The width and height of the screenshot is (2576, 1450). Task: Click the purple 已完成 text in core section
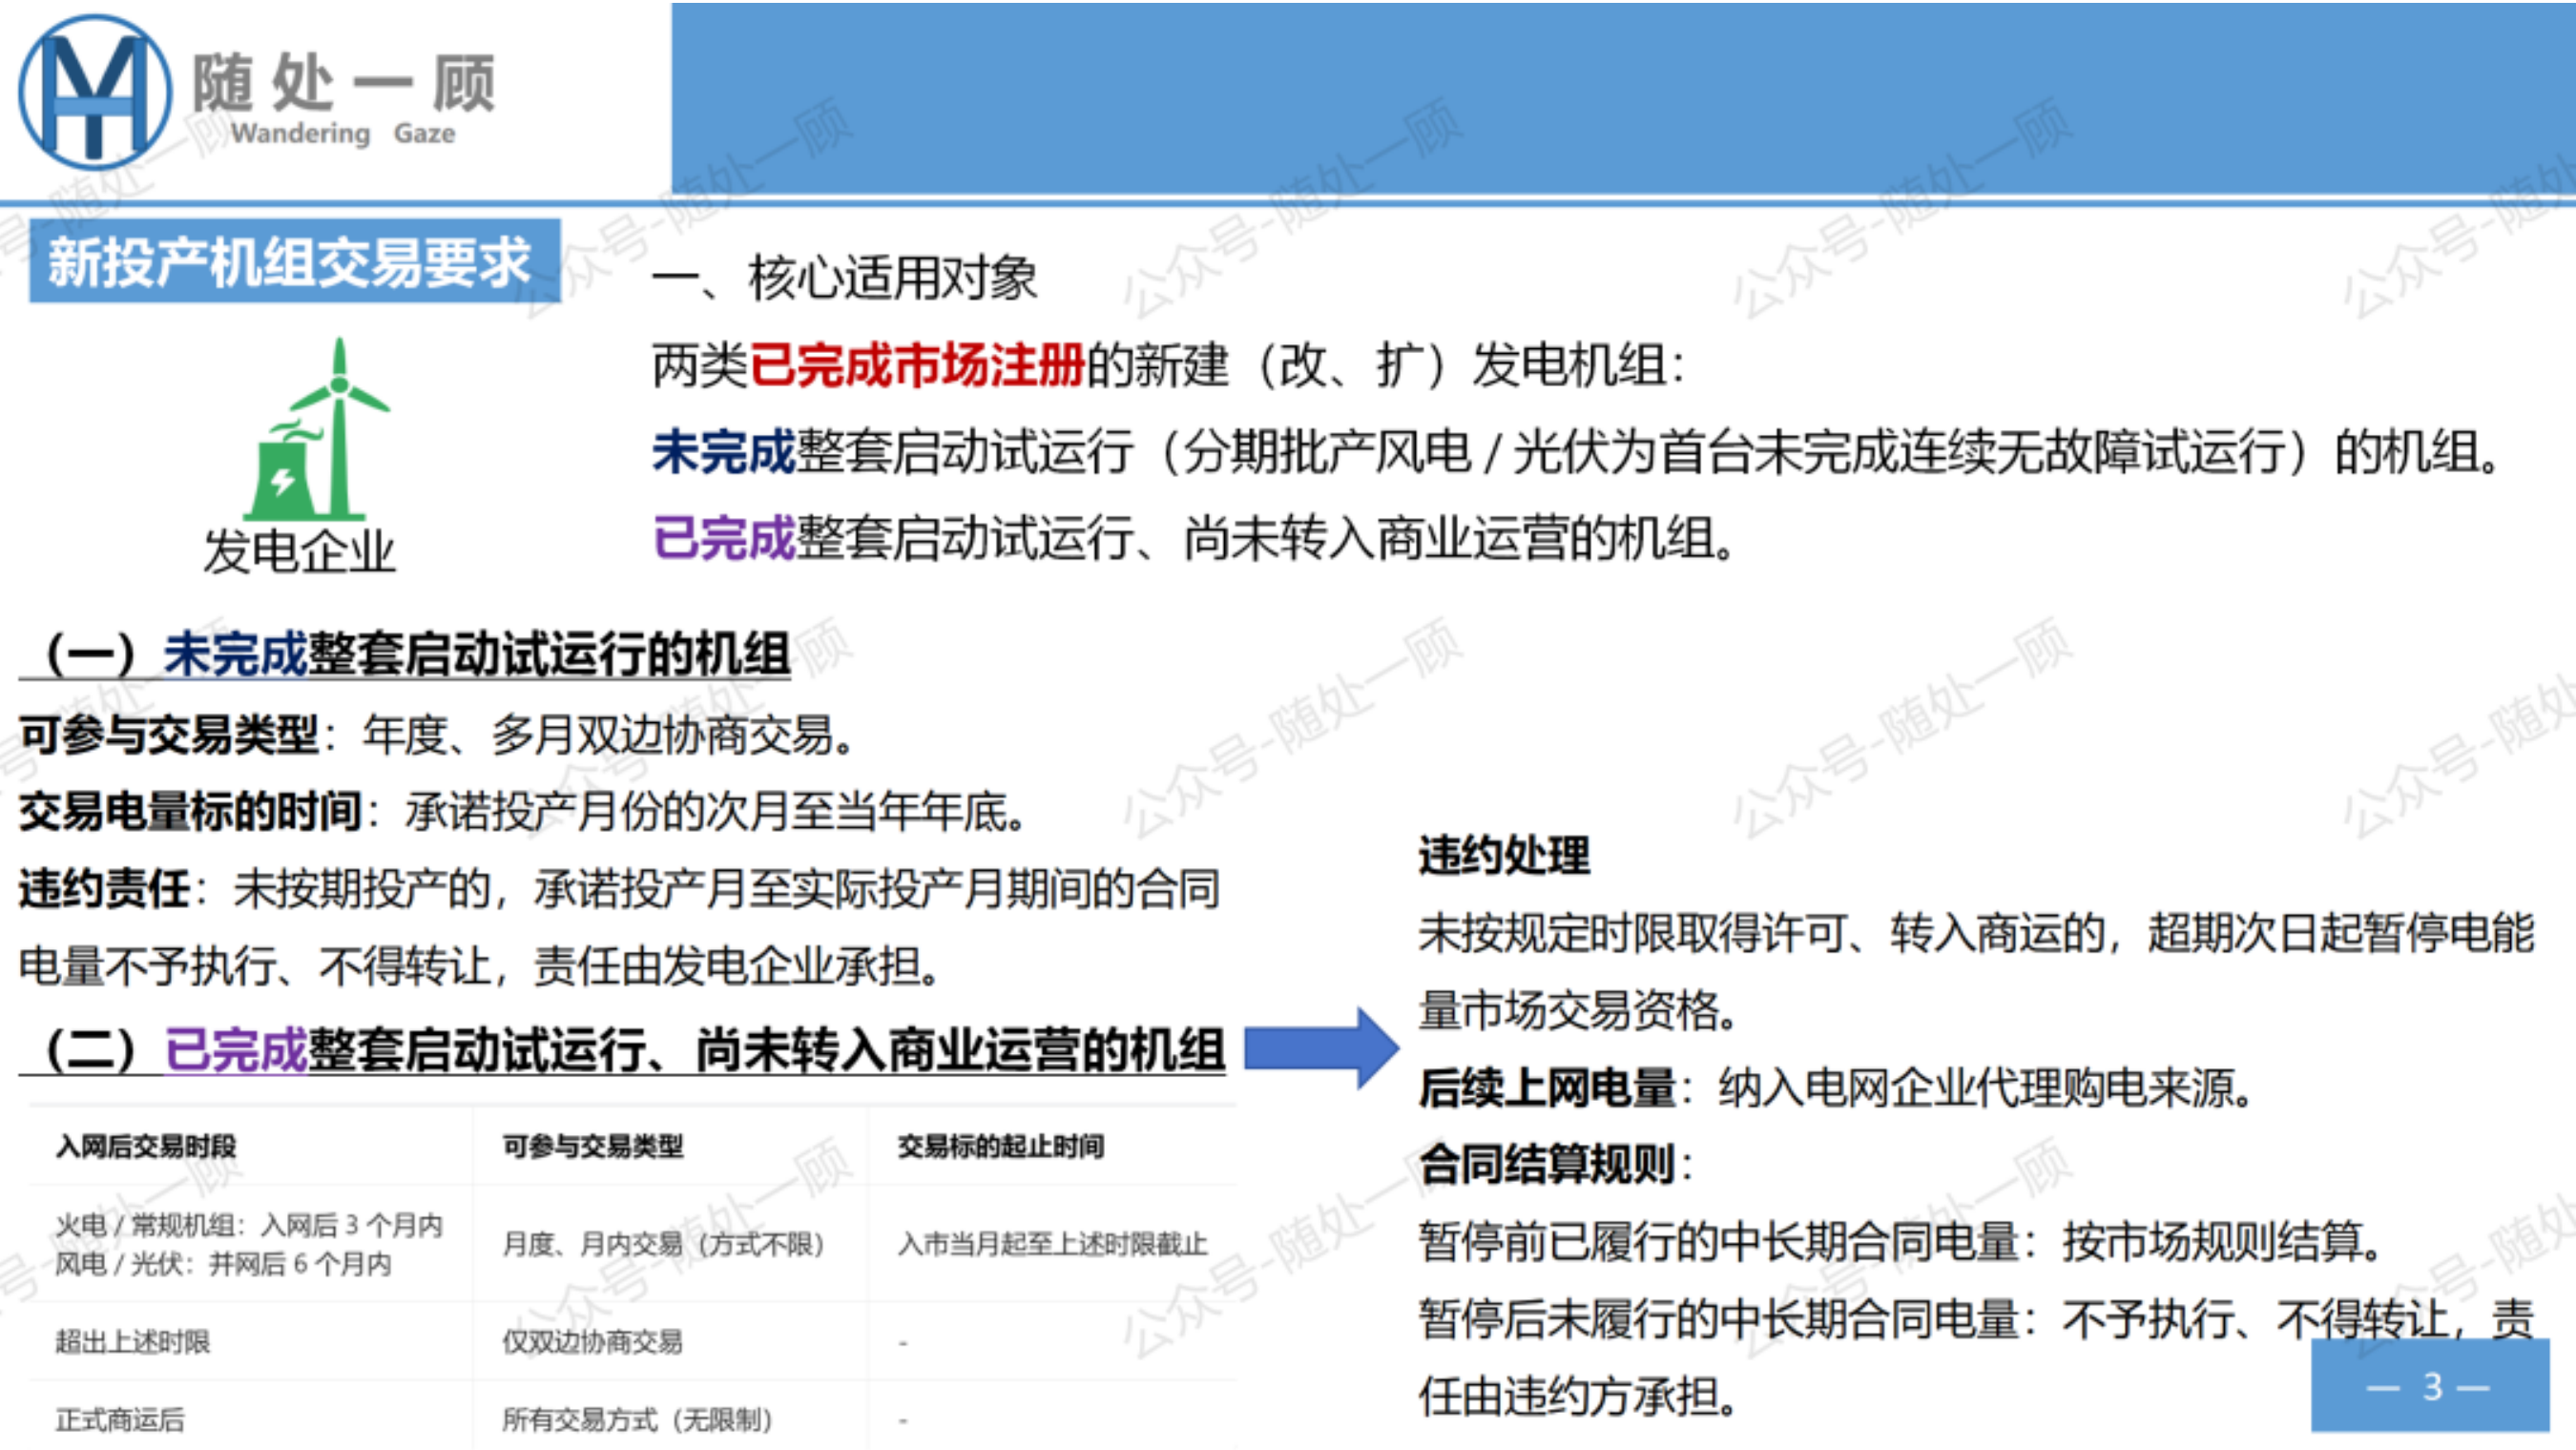(723, 538)
